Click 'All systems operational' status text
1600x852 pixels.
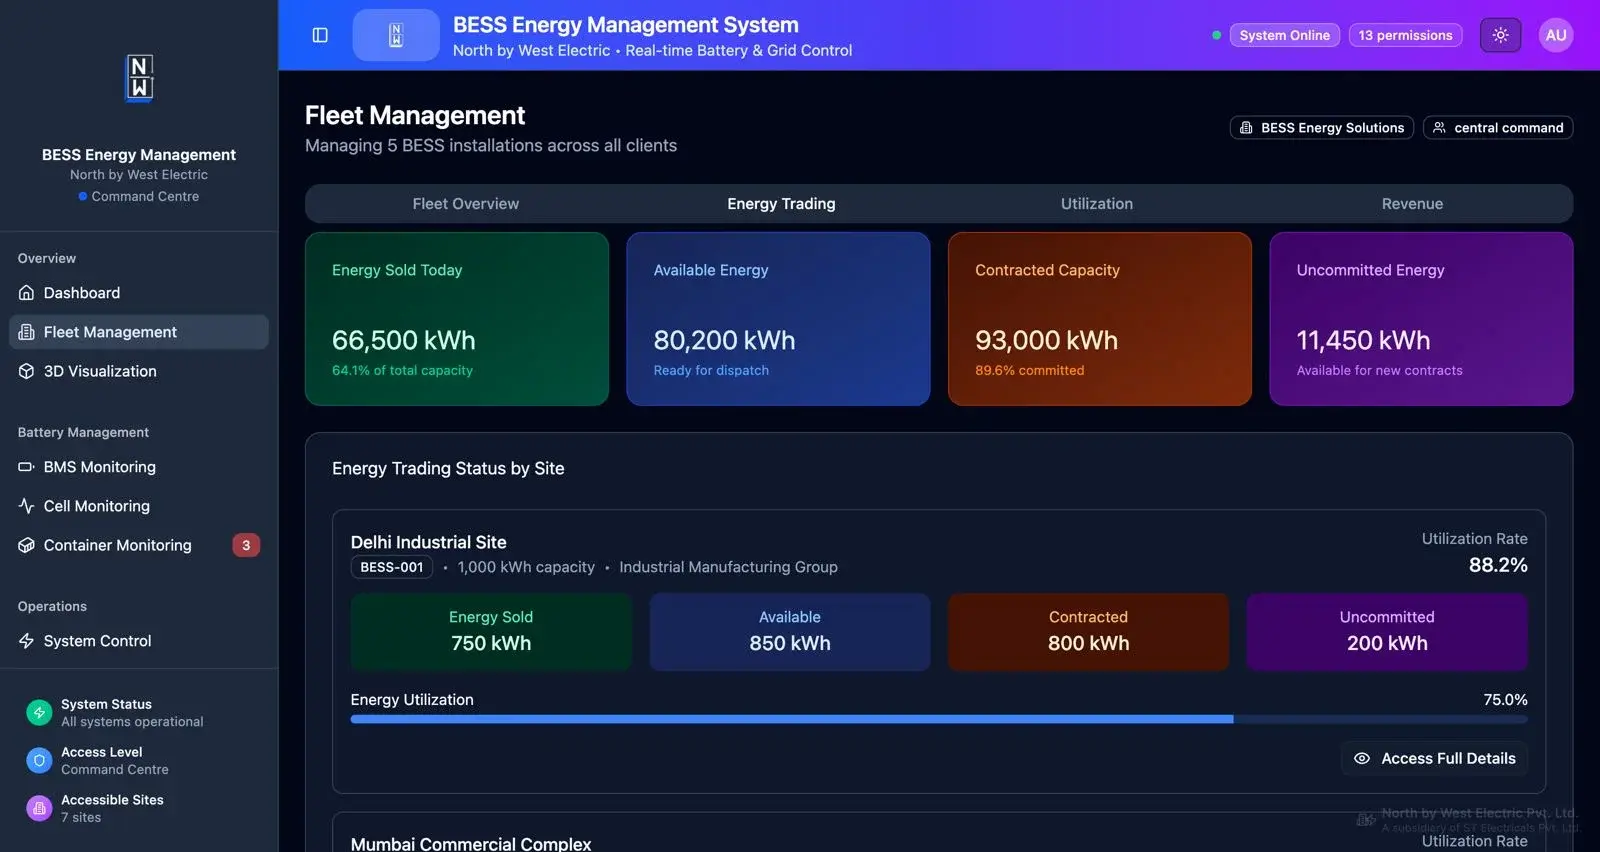click(x=132, y=722)
